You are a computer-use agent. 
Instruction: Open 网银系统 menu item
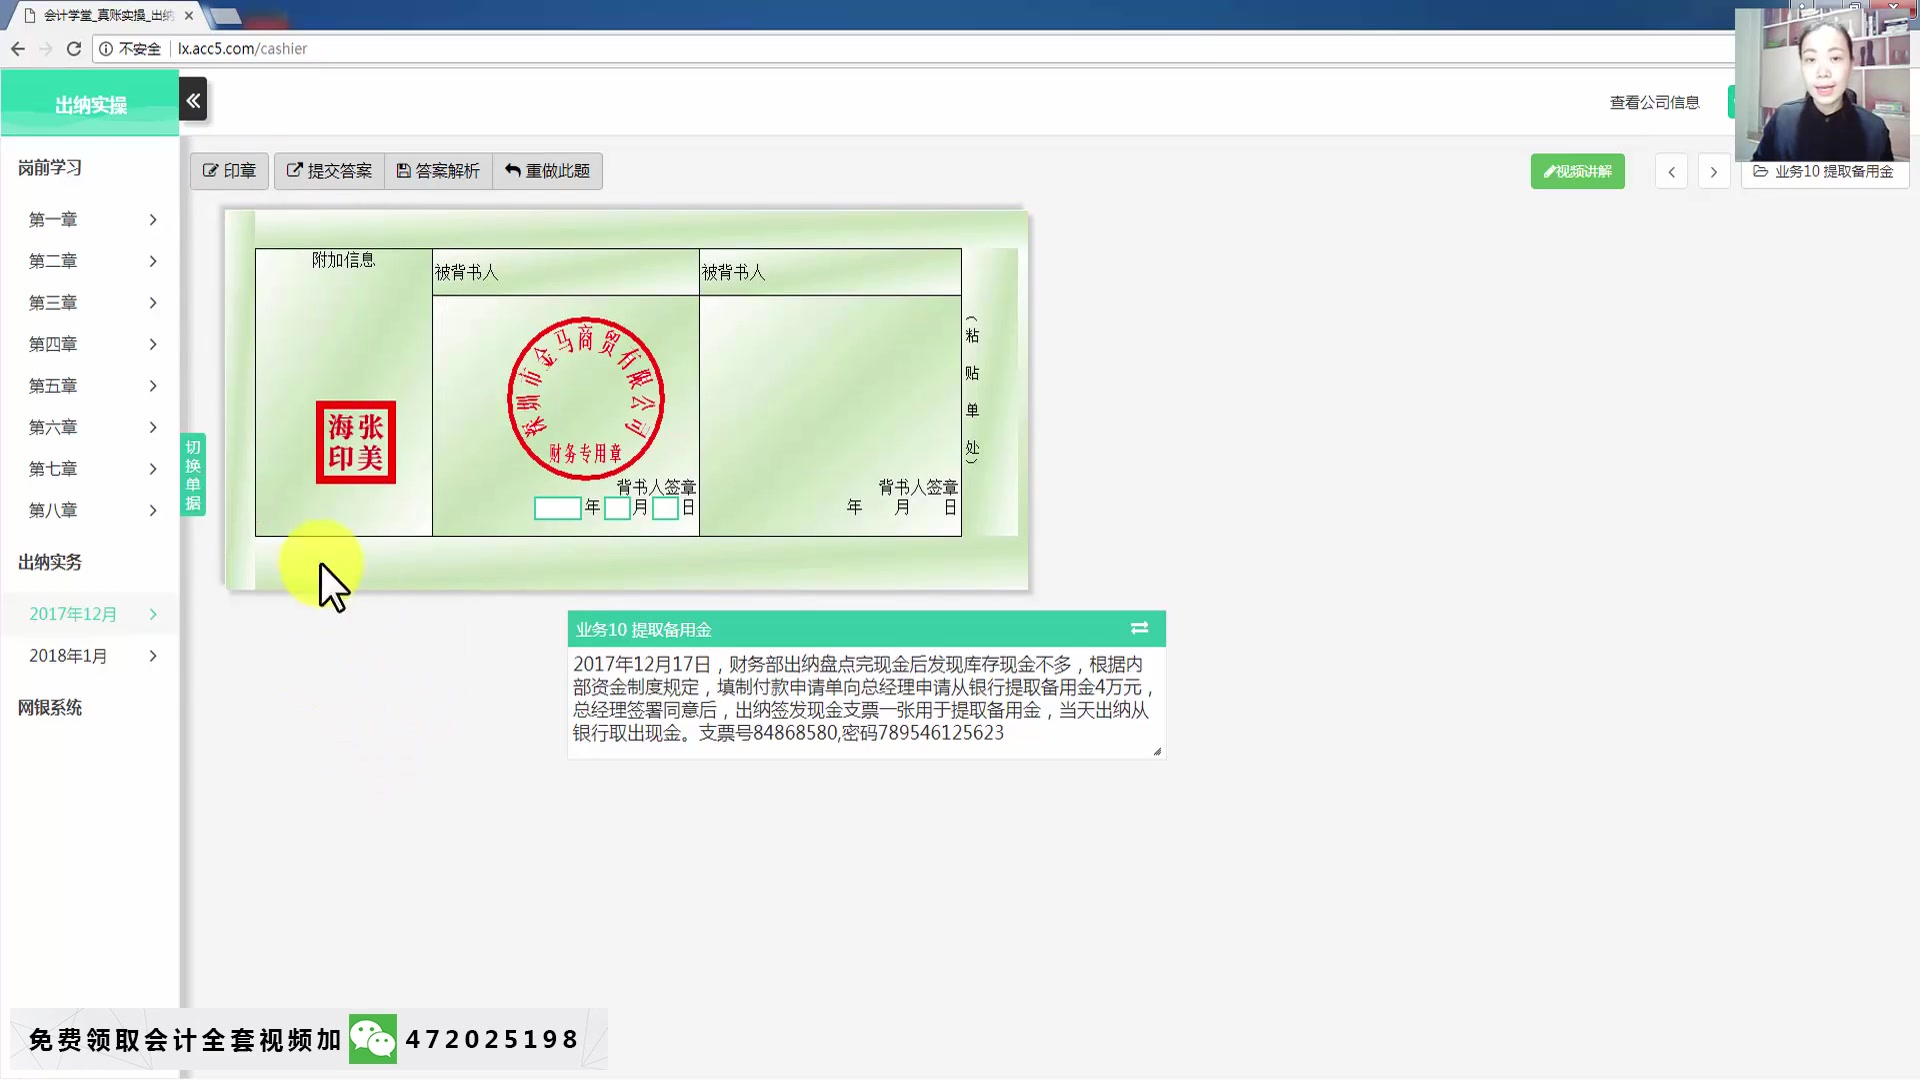click(x=50, y=708)
